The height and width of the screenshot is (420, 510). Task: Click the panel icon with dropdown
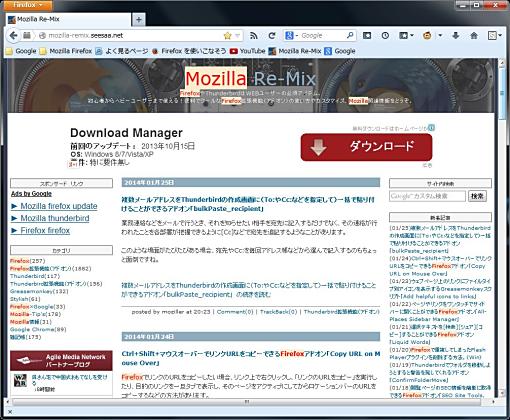pos(406,35)
